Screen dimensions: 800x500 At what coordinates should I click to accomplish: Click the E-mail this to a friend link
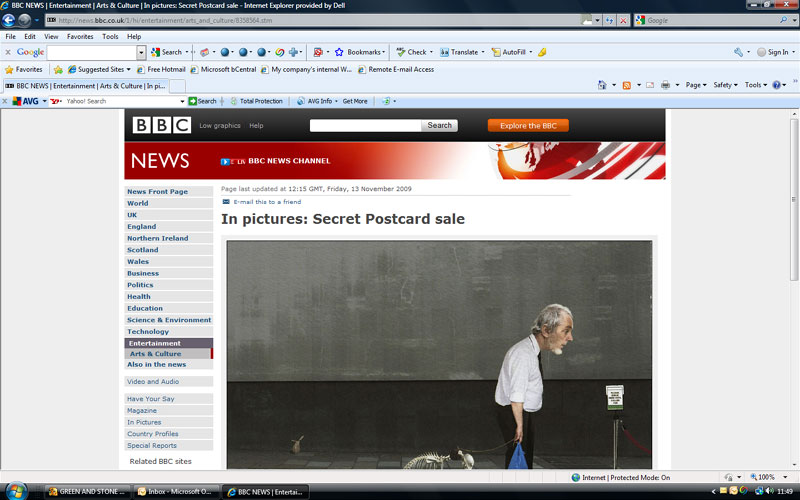click(267, 202)
